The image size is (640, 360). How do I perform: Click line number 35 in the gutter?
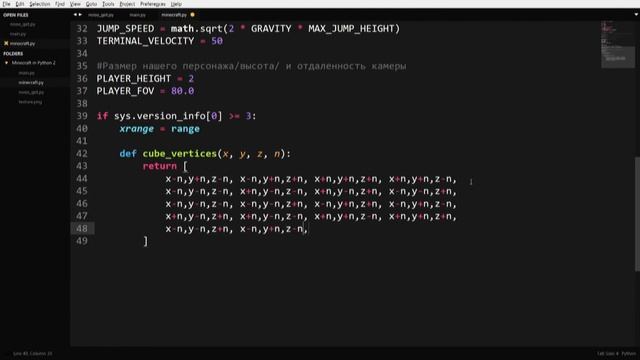(82, 66)
